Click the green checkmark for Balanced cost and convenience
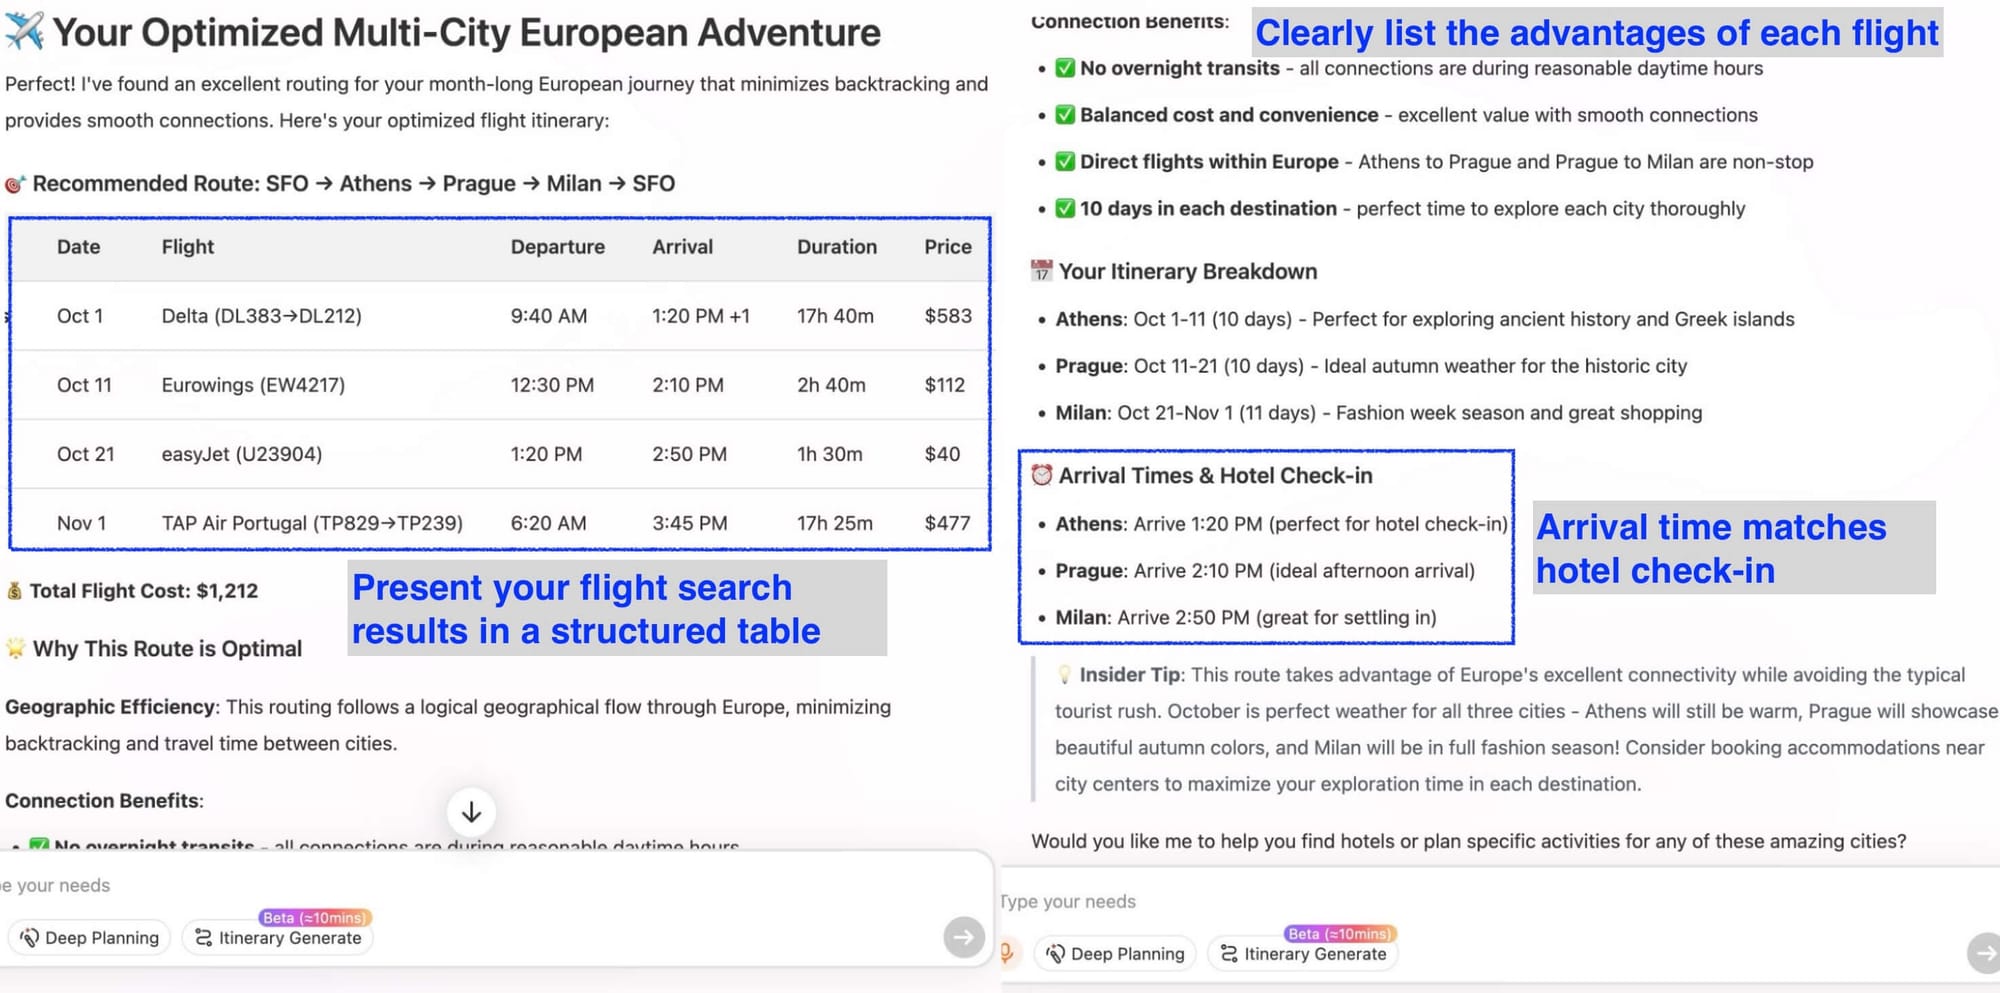The image size is (2000, 993). [x=1065, y=115]
